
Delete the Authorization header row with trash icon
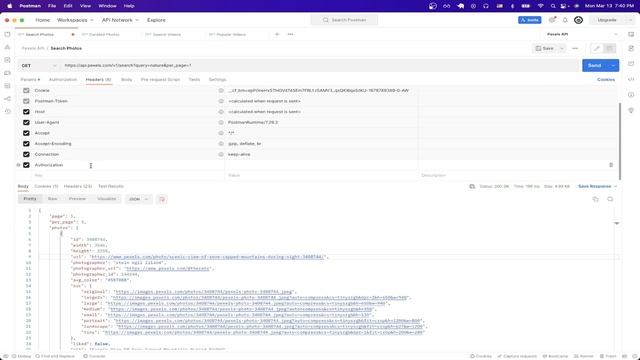tap(611, 165)
